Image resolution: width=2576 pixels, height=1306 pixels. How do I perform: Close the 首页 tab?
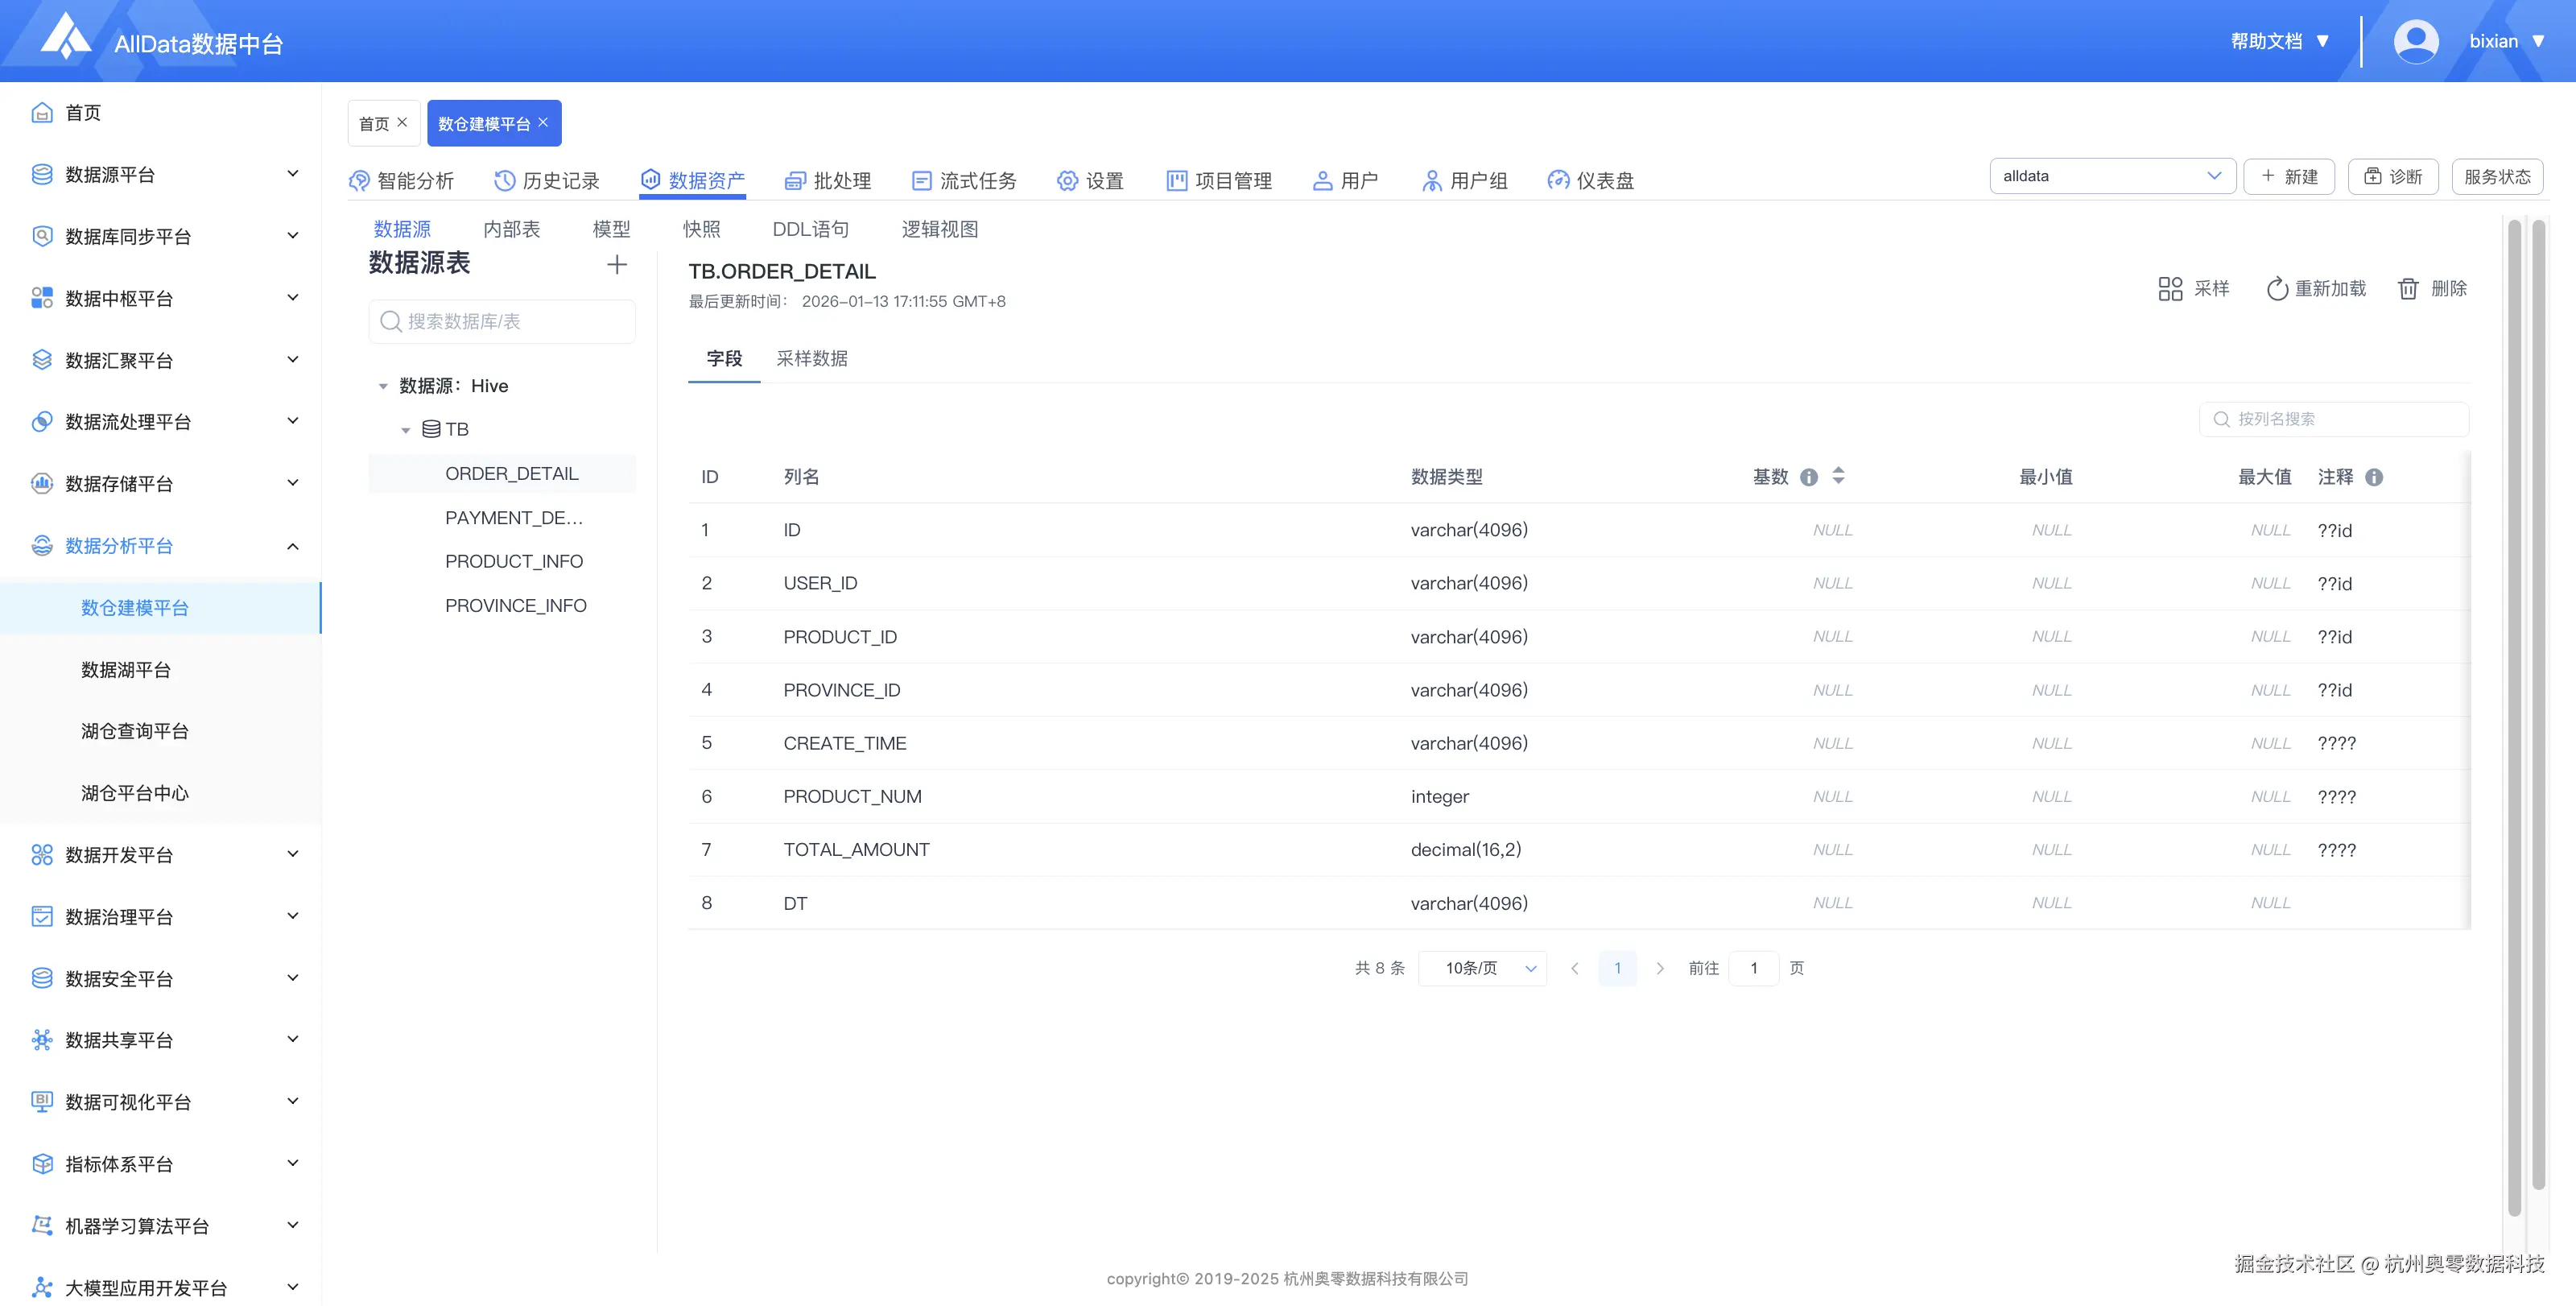(402, 122)
